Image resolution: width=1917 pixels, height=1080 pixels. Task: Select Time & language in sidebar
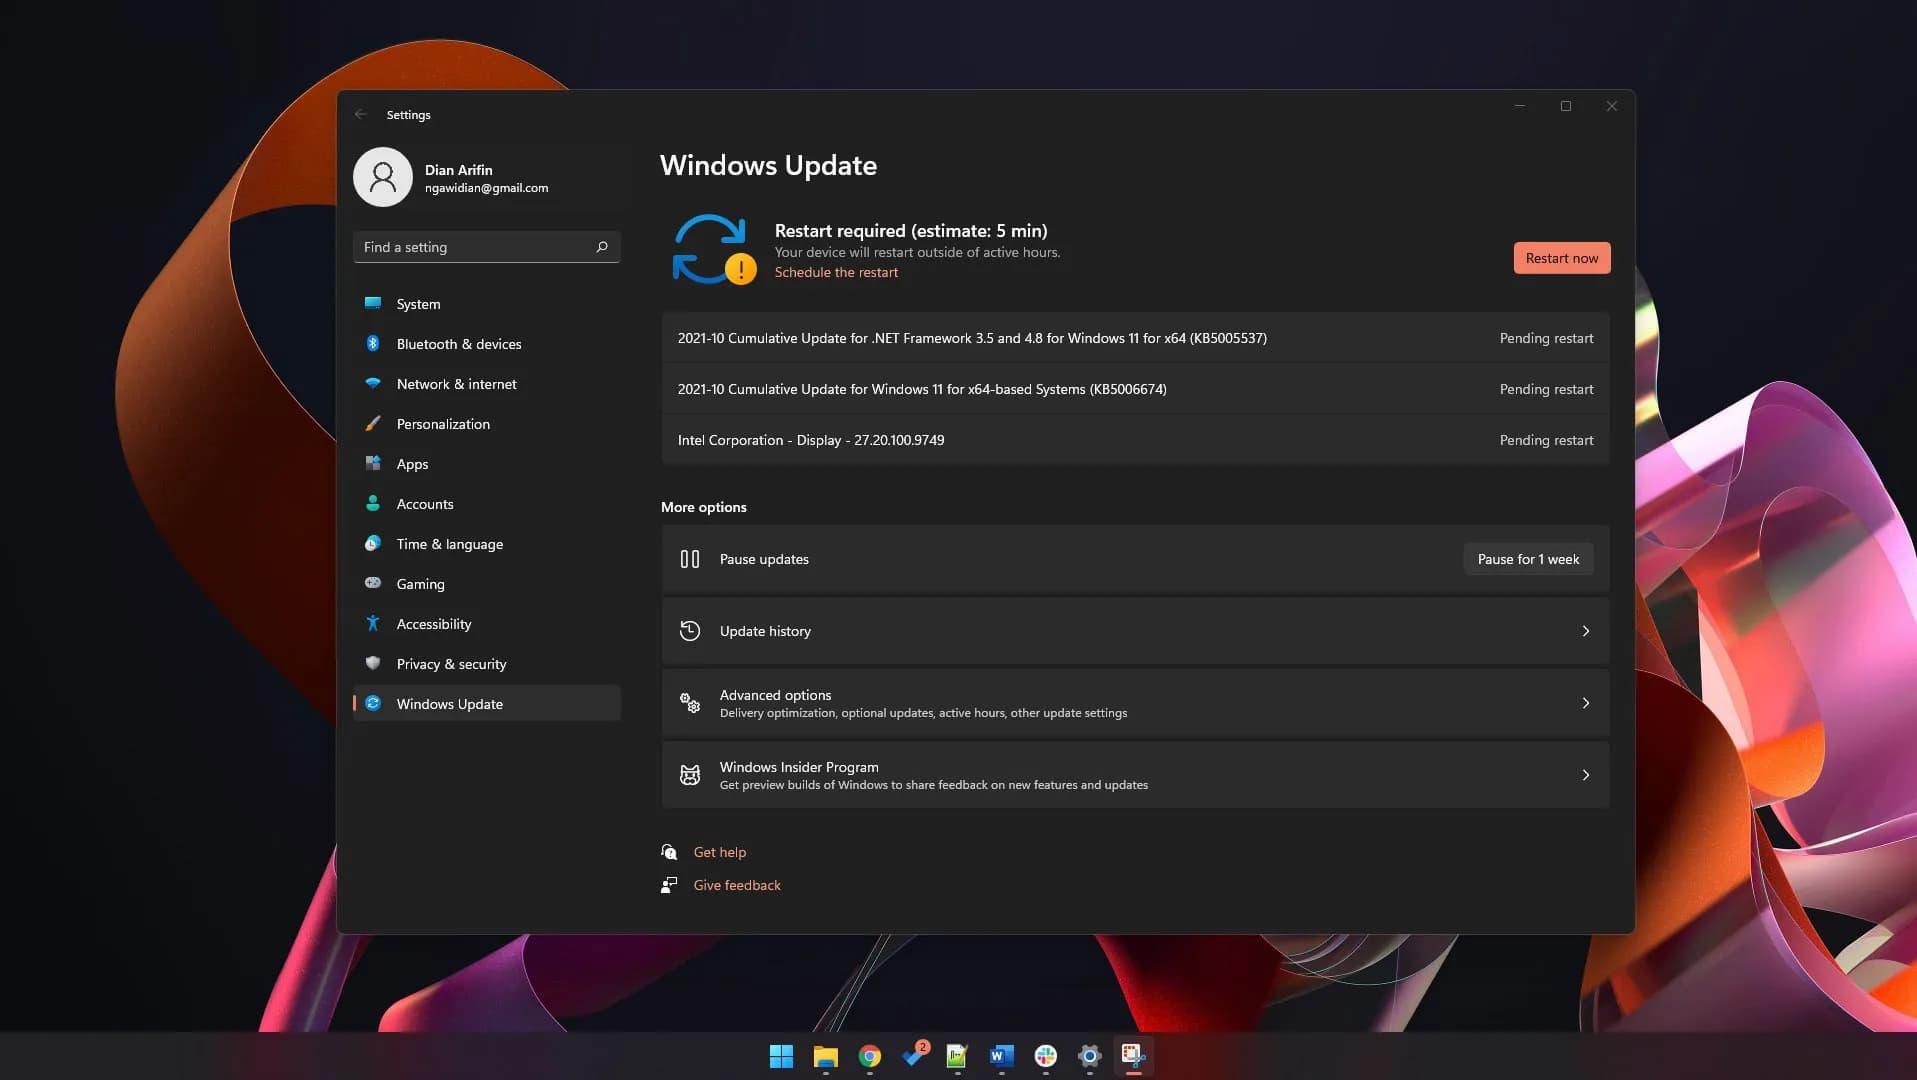pyautogui.click(x=449, y=544)
